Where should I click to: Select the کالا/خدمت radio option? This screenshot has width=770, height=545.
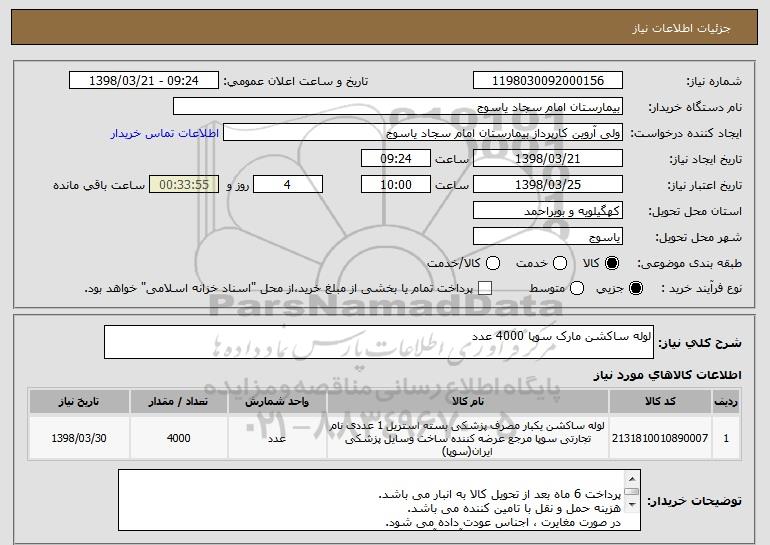pyautogui.click(x=493, y=264)
